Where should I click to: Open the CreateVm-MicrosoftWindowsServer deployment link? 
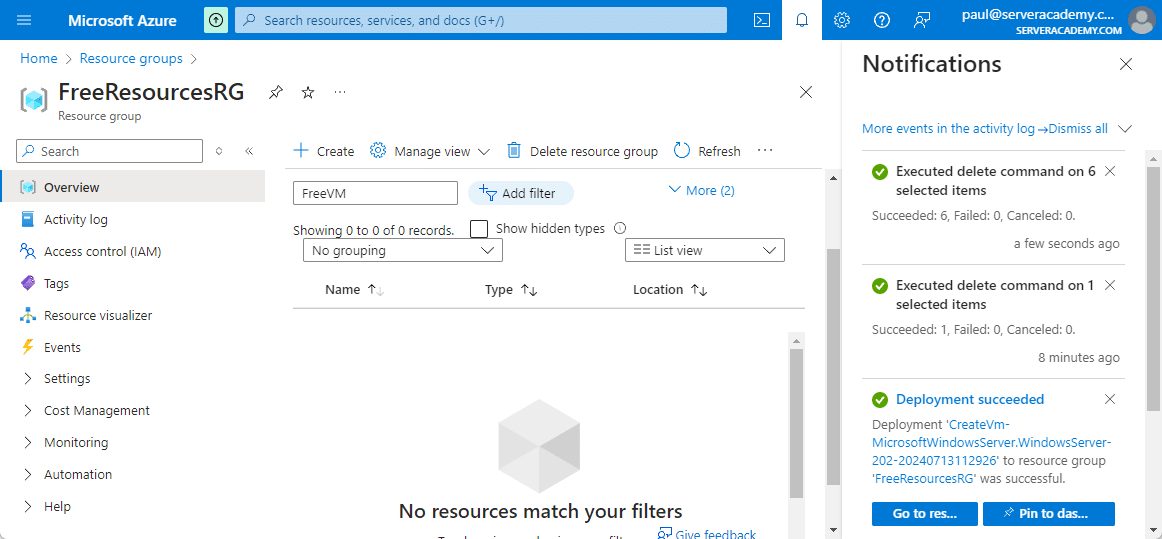(991, 443)
